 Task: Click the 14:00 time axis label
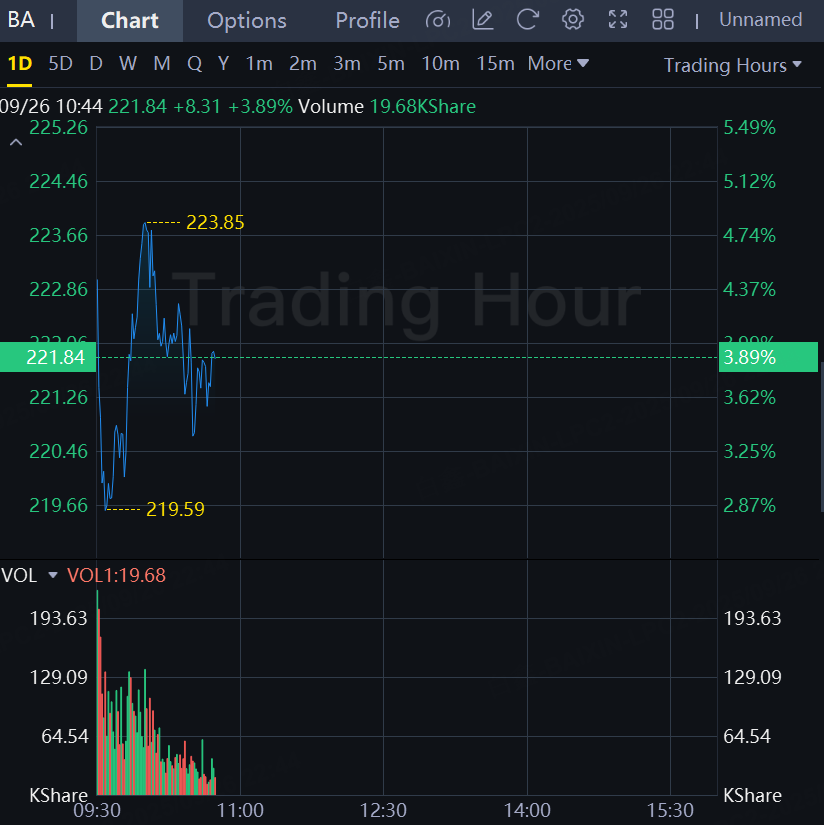[527, 810]
